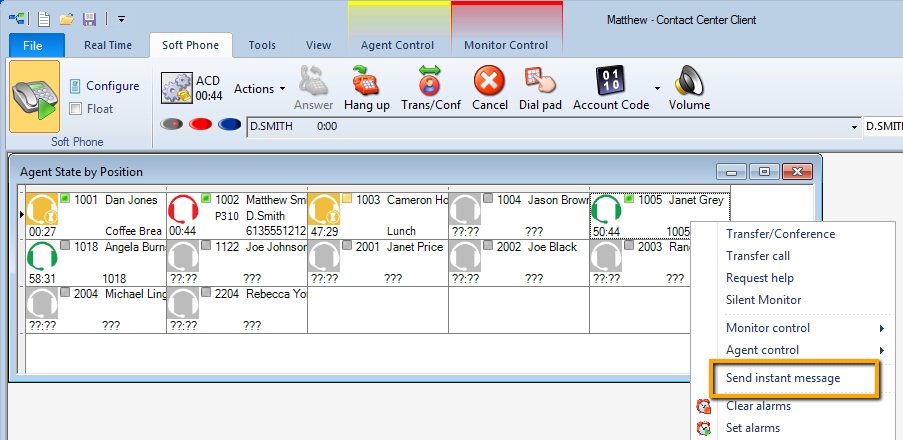The width and height of the screenshot is (903, 440).
Task: Click the Trans/Conf icon
Action: (428, 81)
